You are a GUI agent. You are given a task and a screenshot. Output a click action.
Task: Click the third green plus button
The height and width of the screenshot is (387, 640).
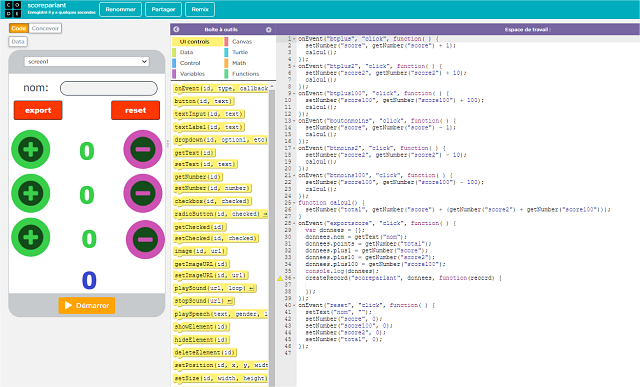tap(31, 237)
